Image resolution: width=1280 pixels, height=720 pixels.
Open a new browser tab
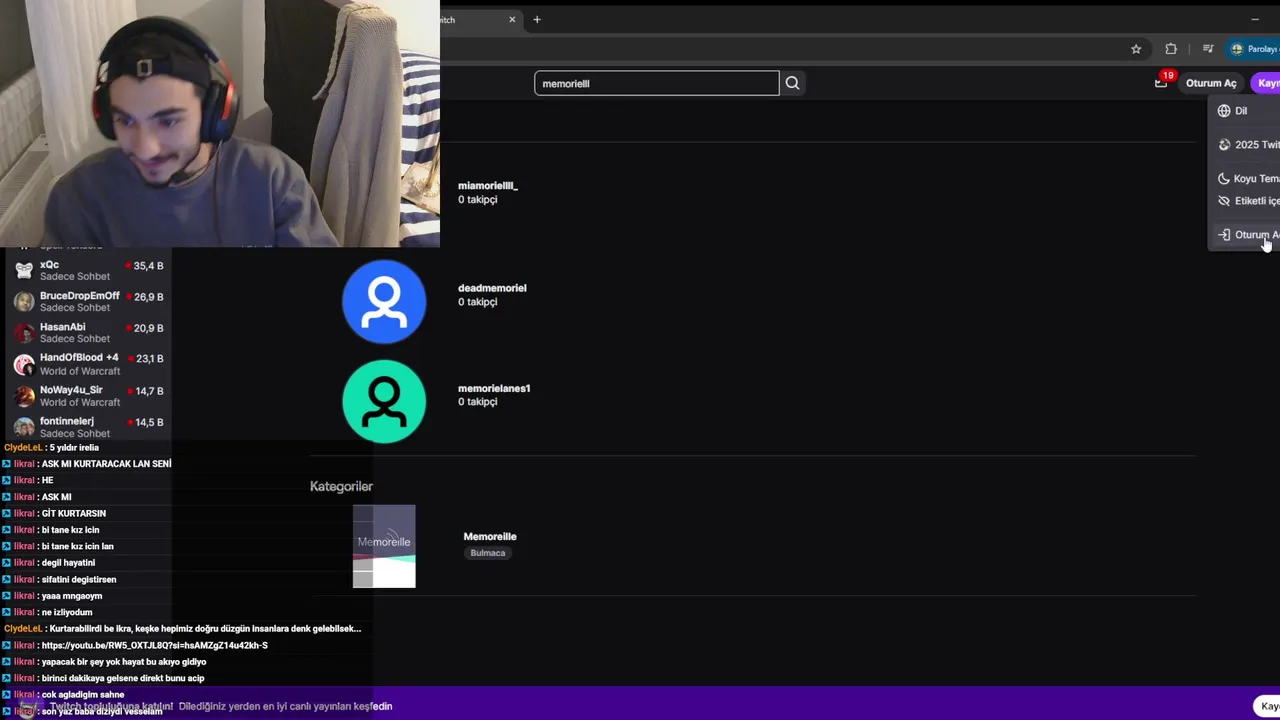click(537, 20)
